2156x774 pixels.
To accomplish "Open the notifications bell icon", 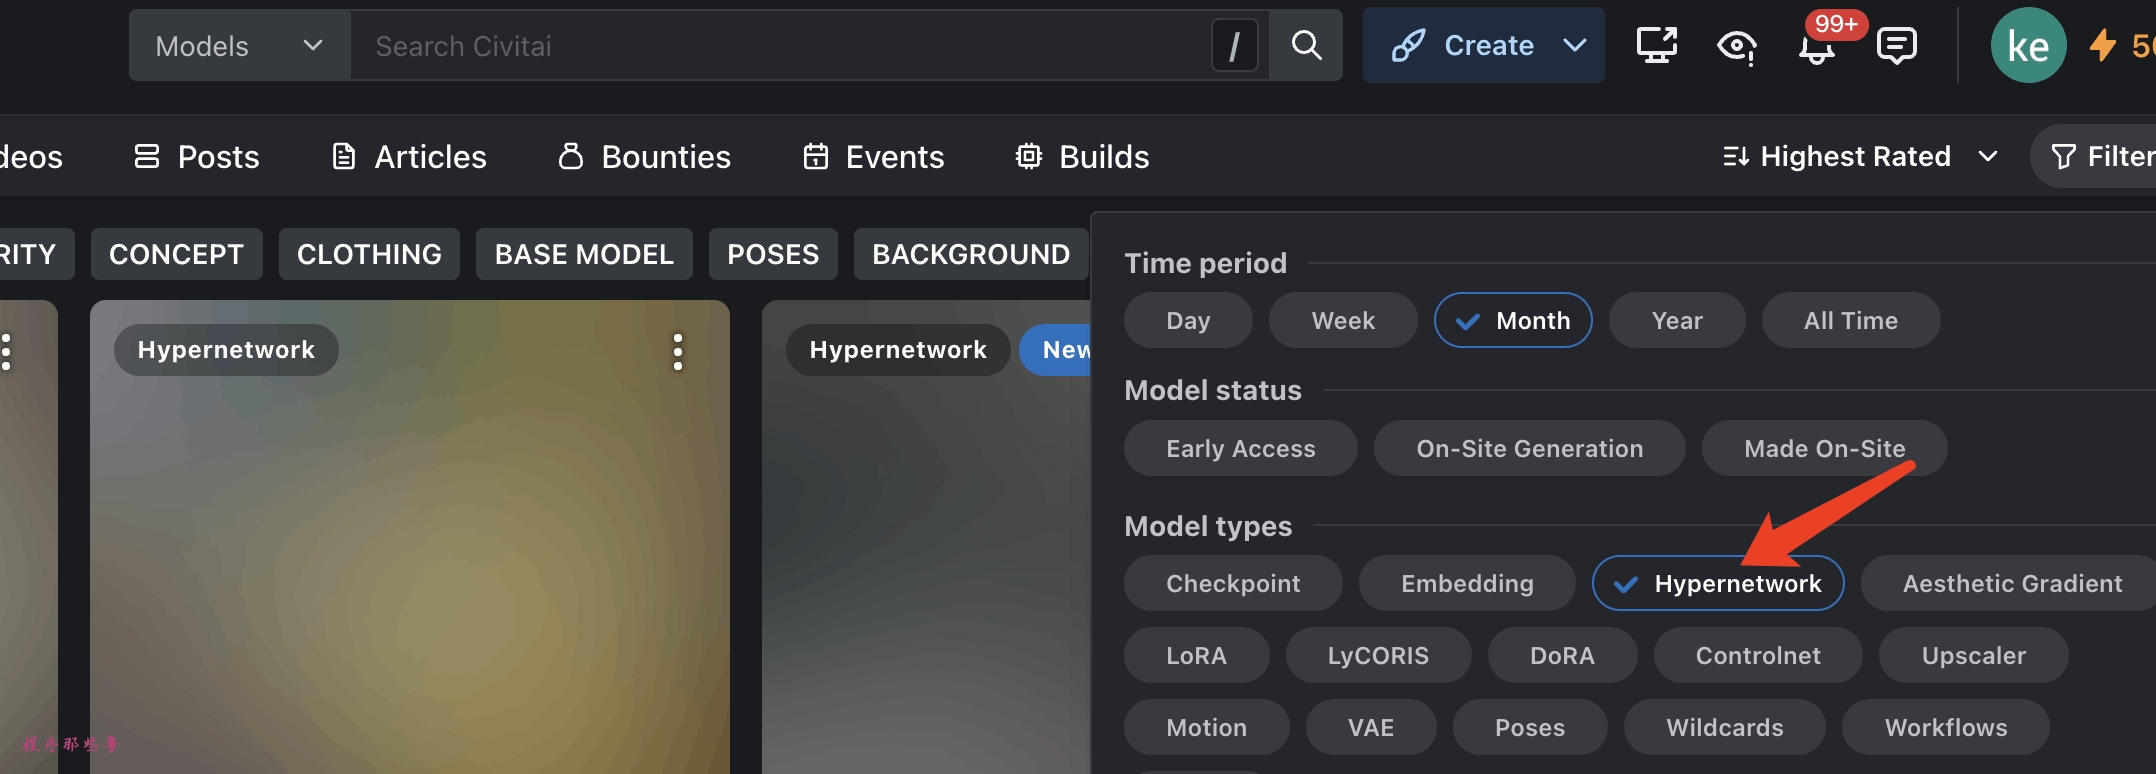I will click(1816, 48).
